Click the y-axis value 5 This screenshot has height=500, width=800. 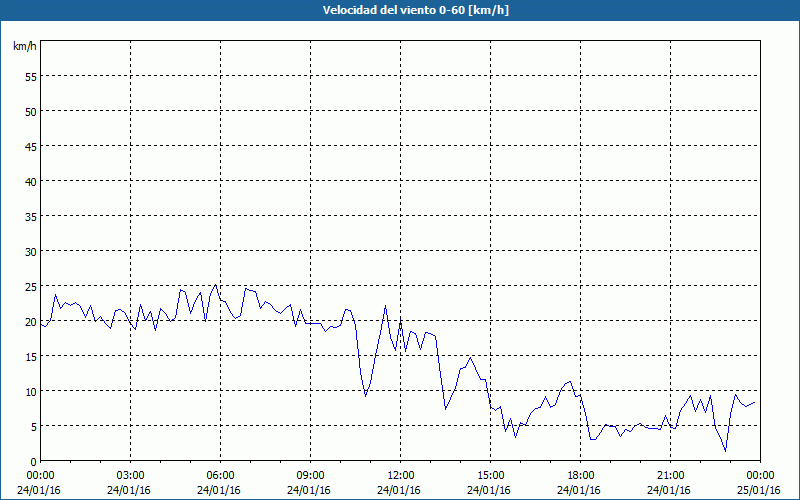click(34, 427)
